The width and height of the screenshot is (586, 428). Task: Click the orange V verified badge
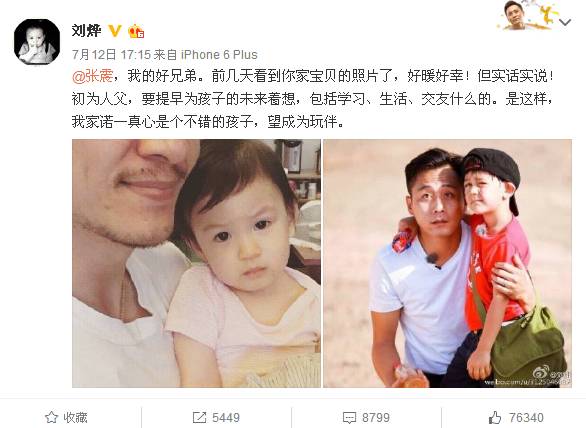115,31
